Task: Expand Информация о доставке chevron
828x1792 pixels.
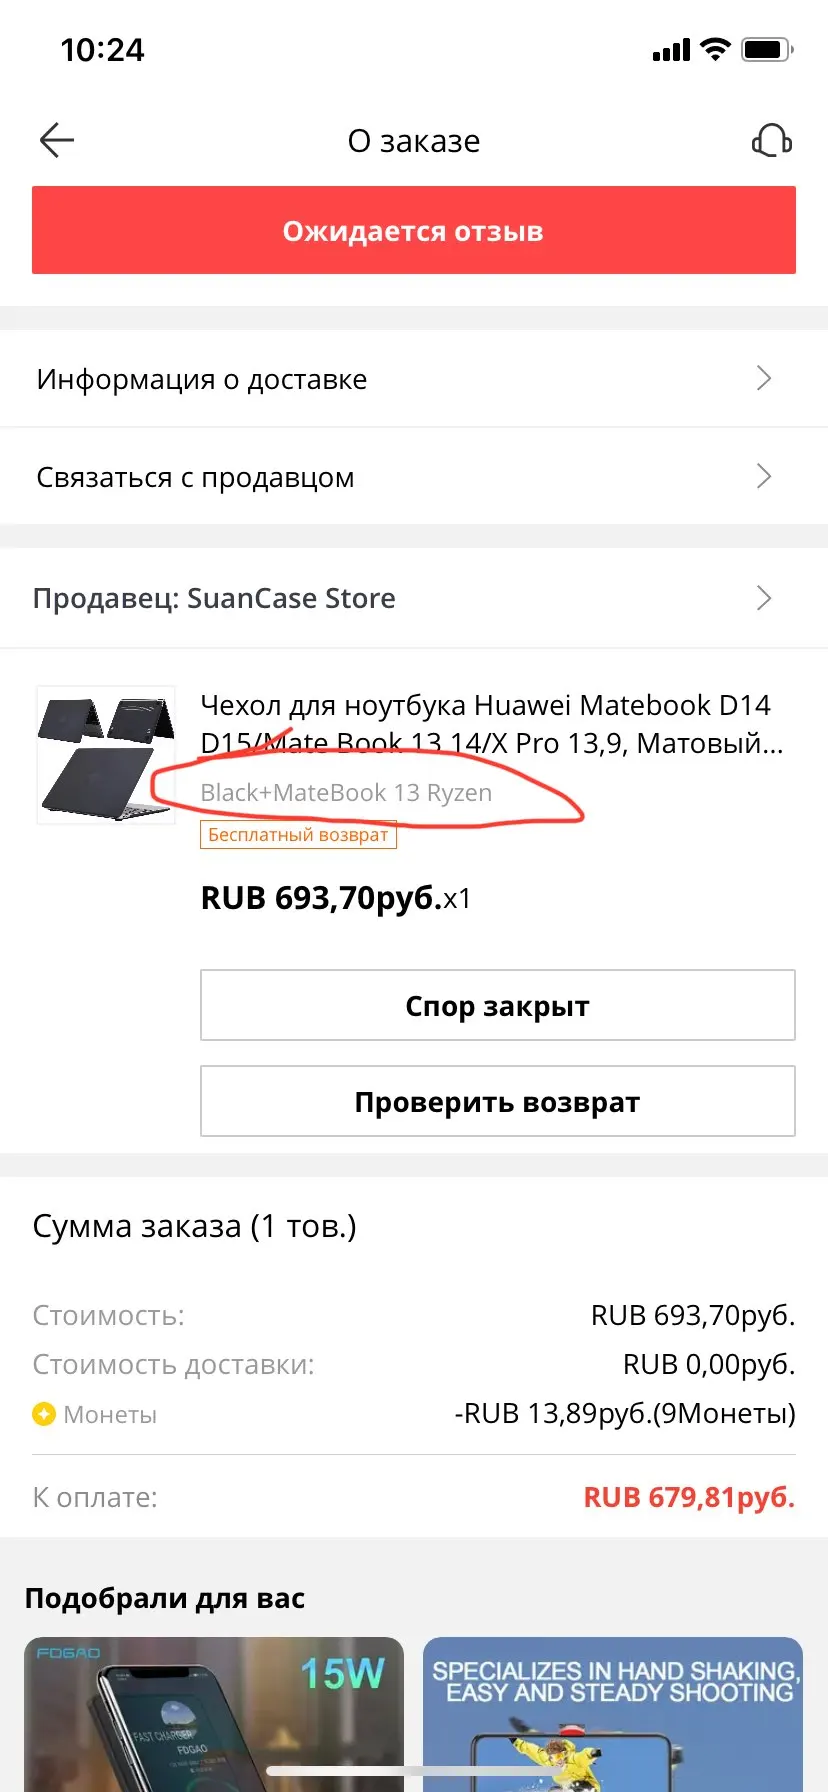Action: pyautogui.click(x=764, y=378)
